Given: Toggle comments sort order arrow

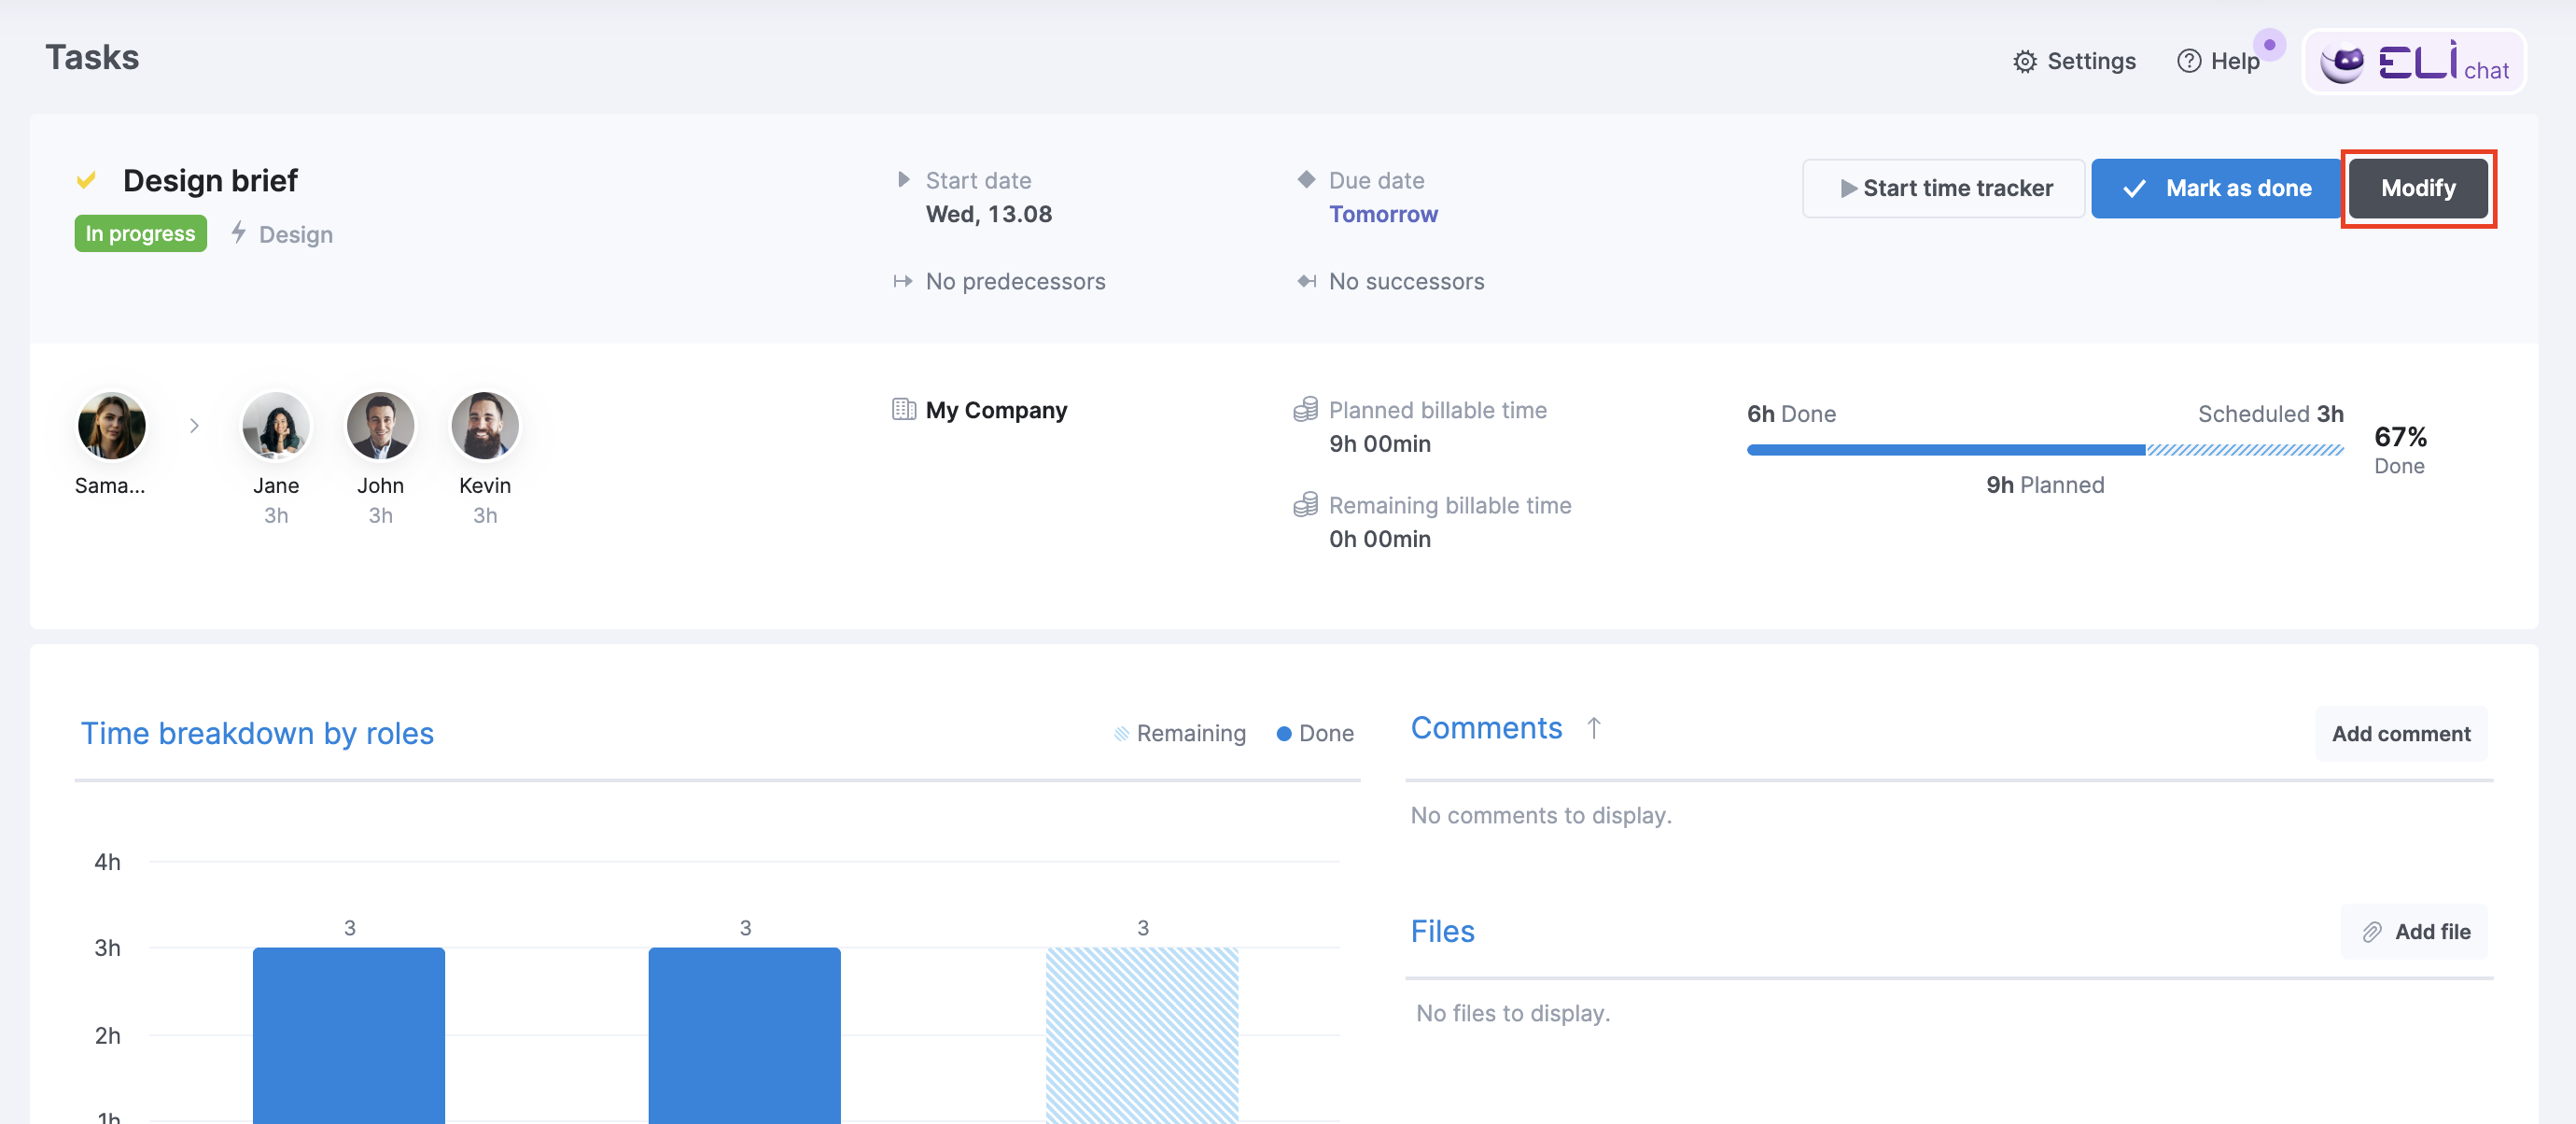Looking at the screenshot, I should [1594, 728].
